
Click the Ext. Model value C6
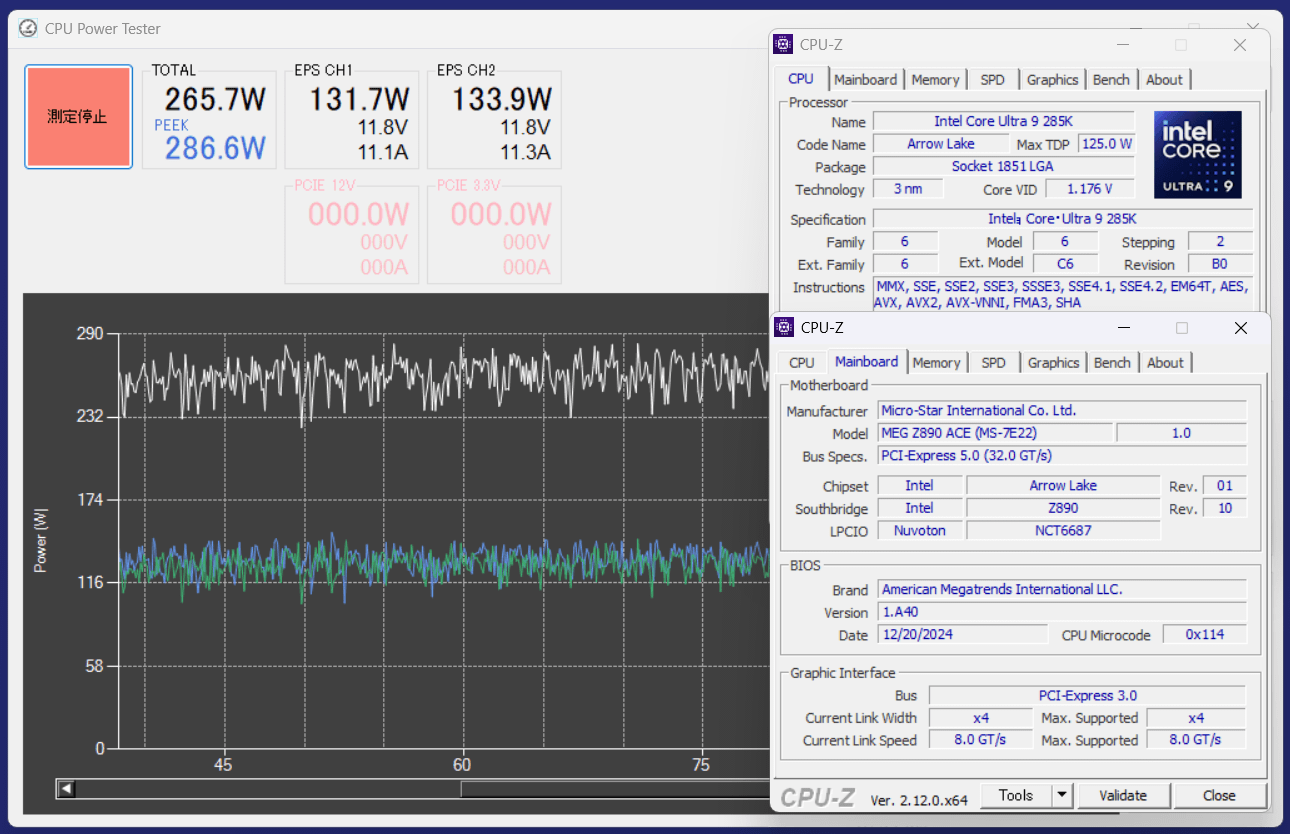coord(1065,265)
